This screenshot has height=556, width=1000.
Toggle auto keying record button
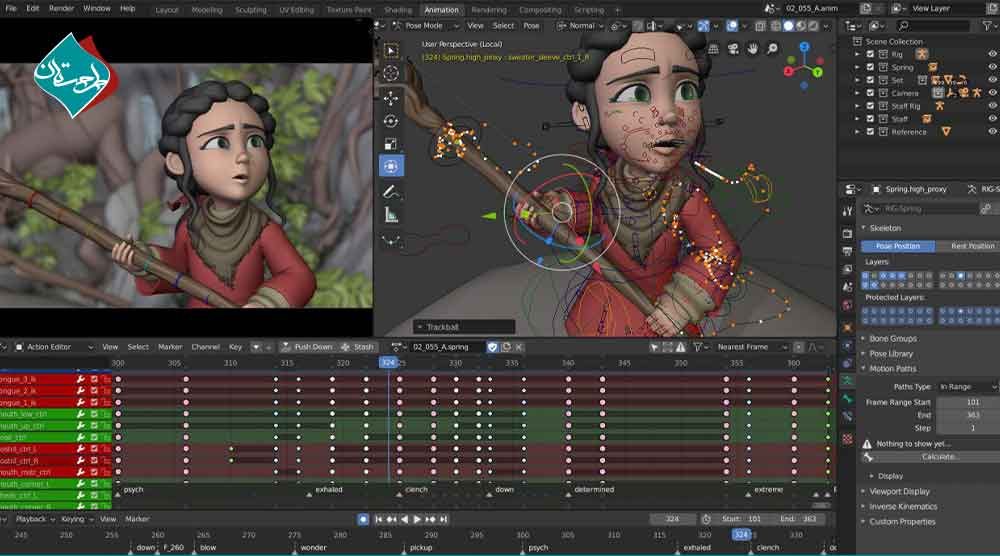pos(363,520)
